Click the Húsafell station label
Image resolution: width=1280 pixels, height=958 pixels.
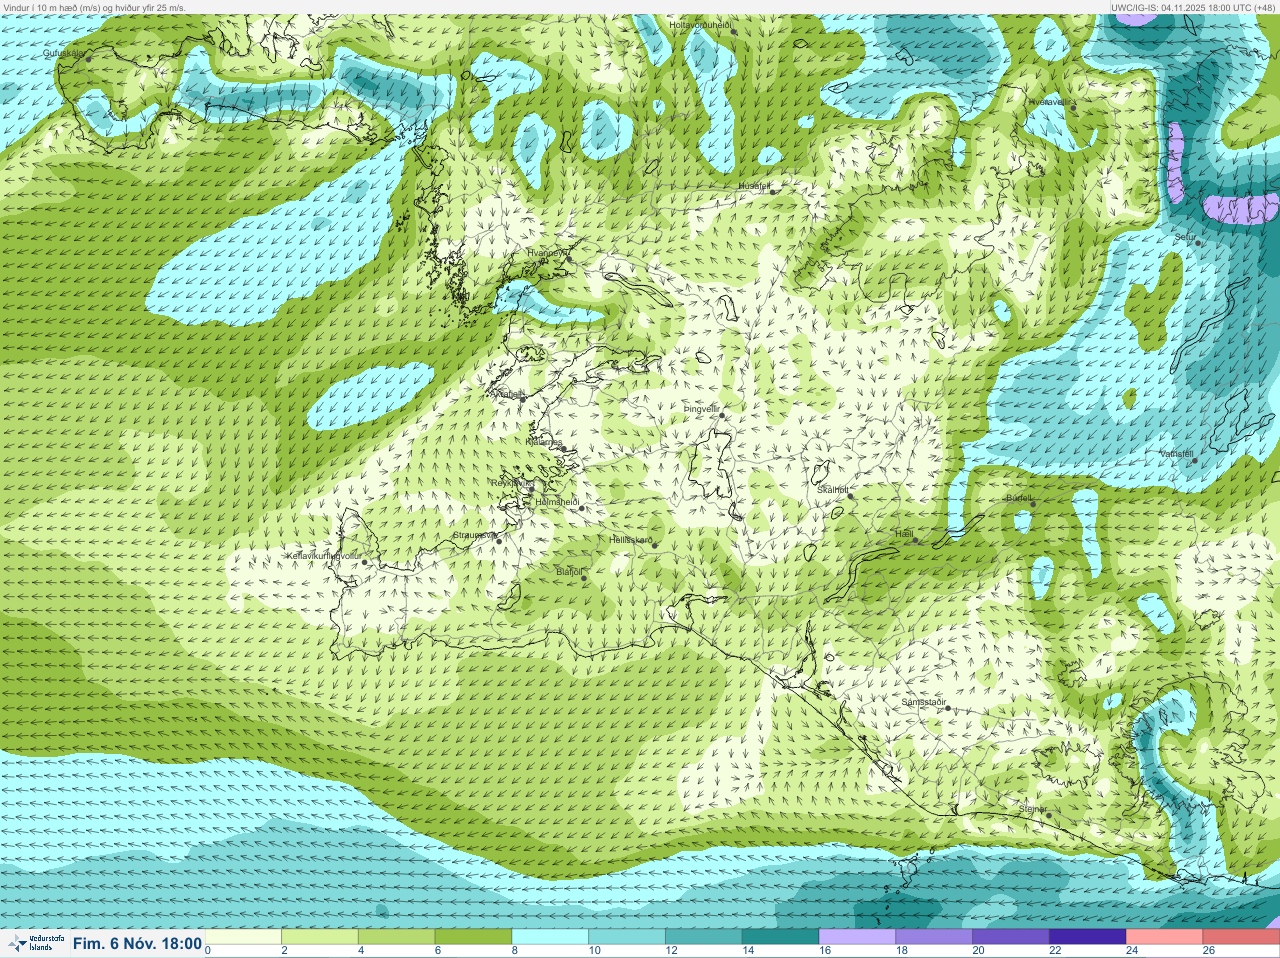(x=755, y=186)
